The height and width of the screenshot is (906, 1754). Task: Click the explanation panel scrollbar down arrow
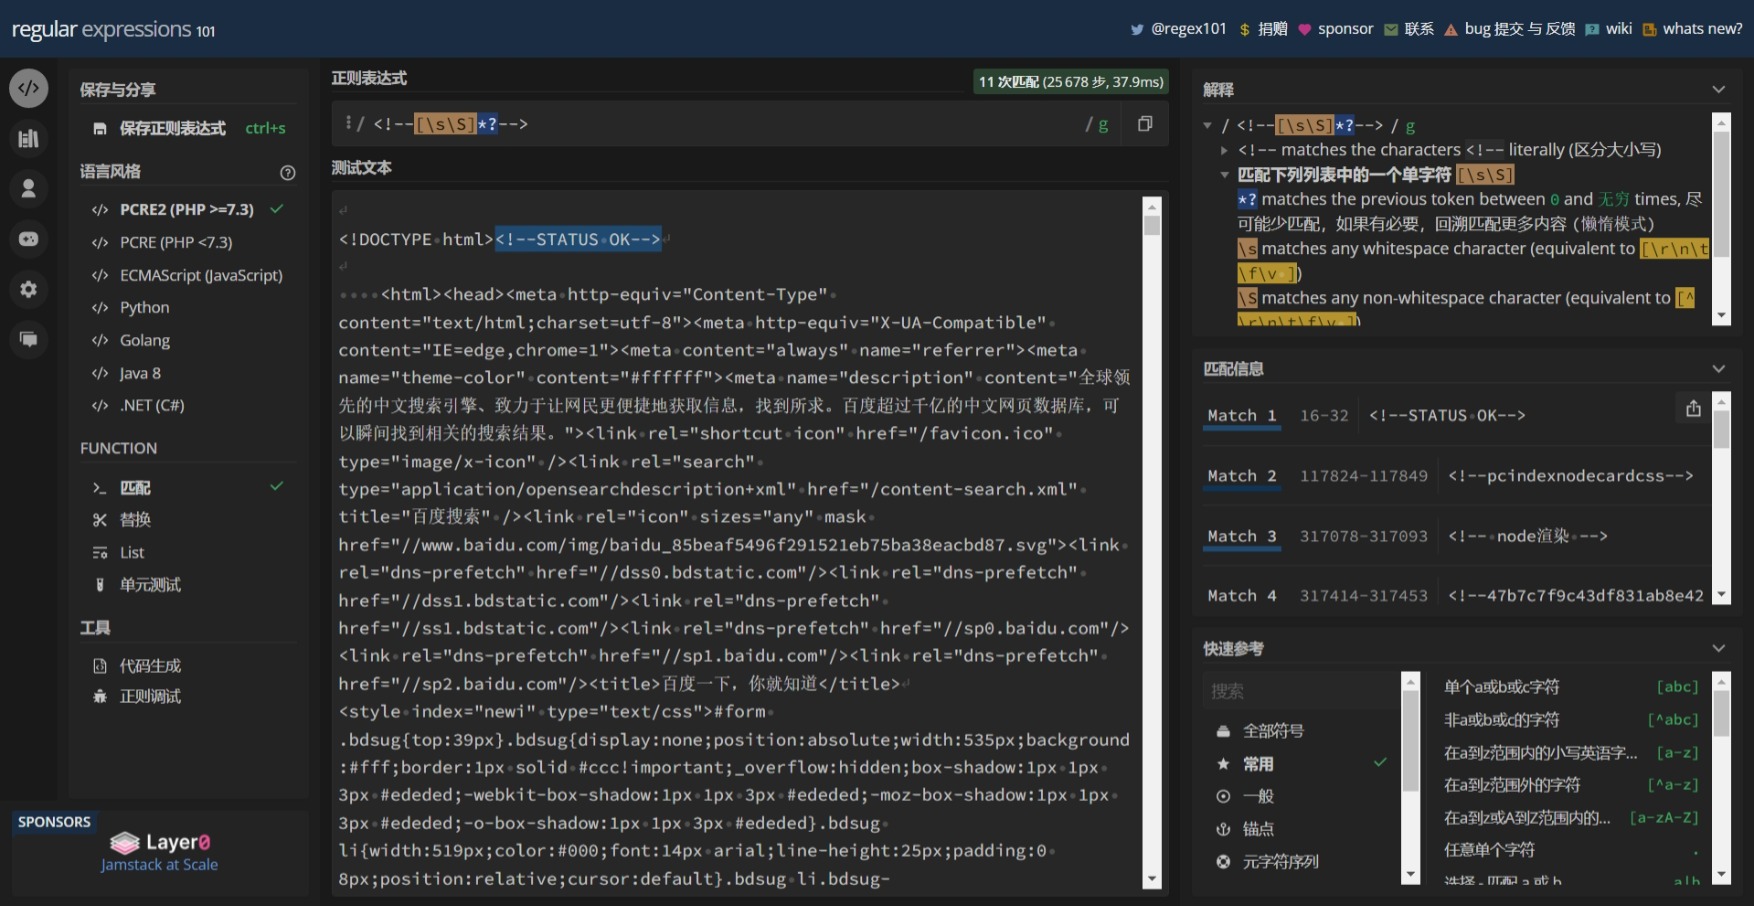click(x=1721, y=315)
